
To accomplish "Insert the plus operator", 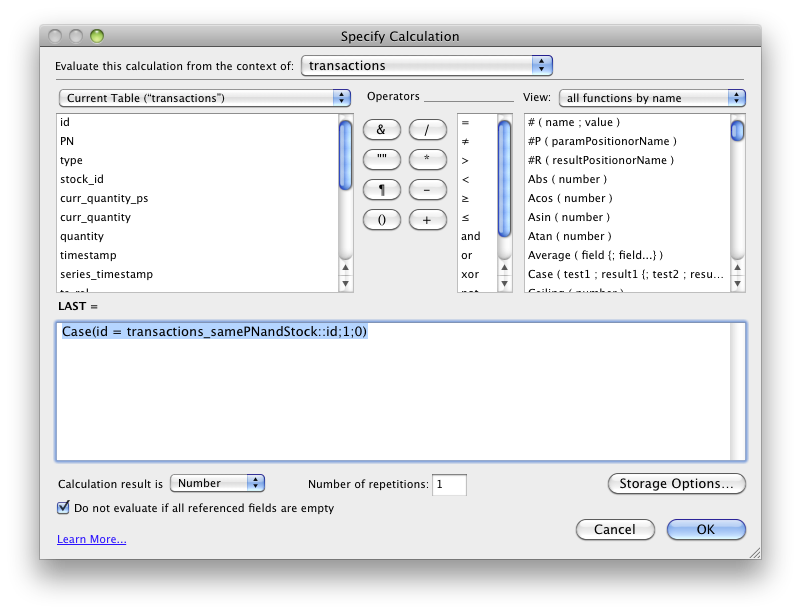I will click(428, 220).
